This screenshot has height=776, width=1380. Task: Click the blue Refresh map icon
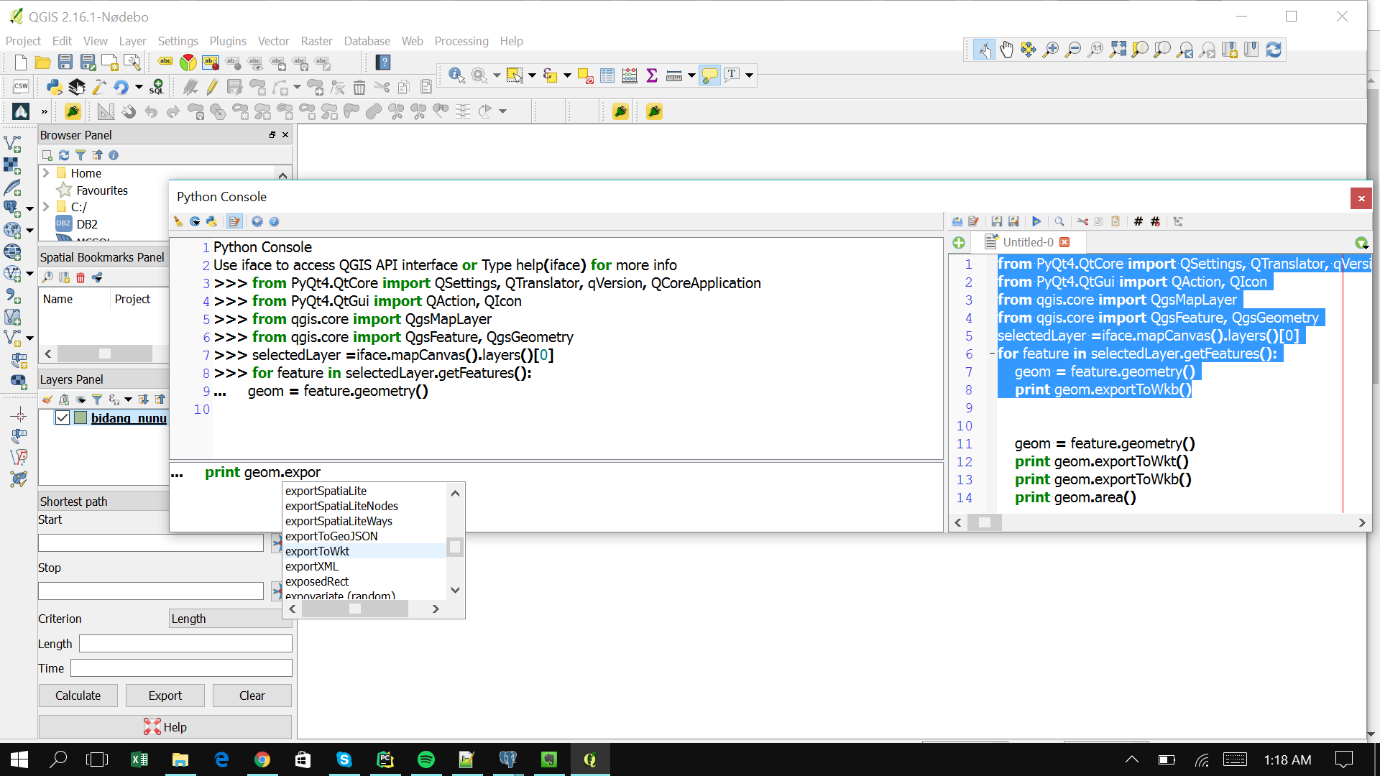tap(1274, 49)
